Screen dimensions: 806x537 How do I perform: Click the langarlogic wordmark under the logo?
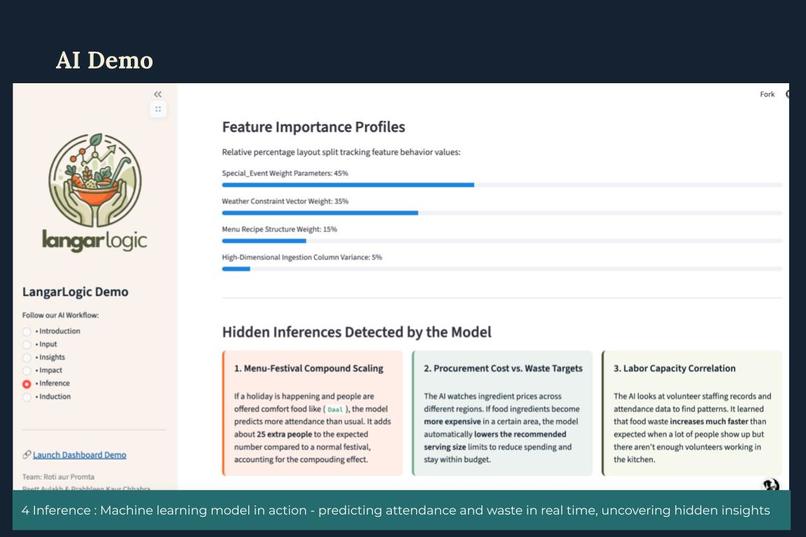[95, 240]
